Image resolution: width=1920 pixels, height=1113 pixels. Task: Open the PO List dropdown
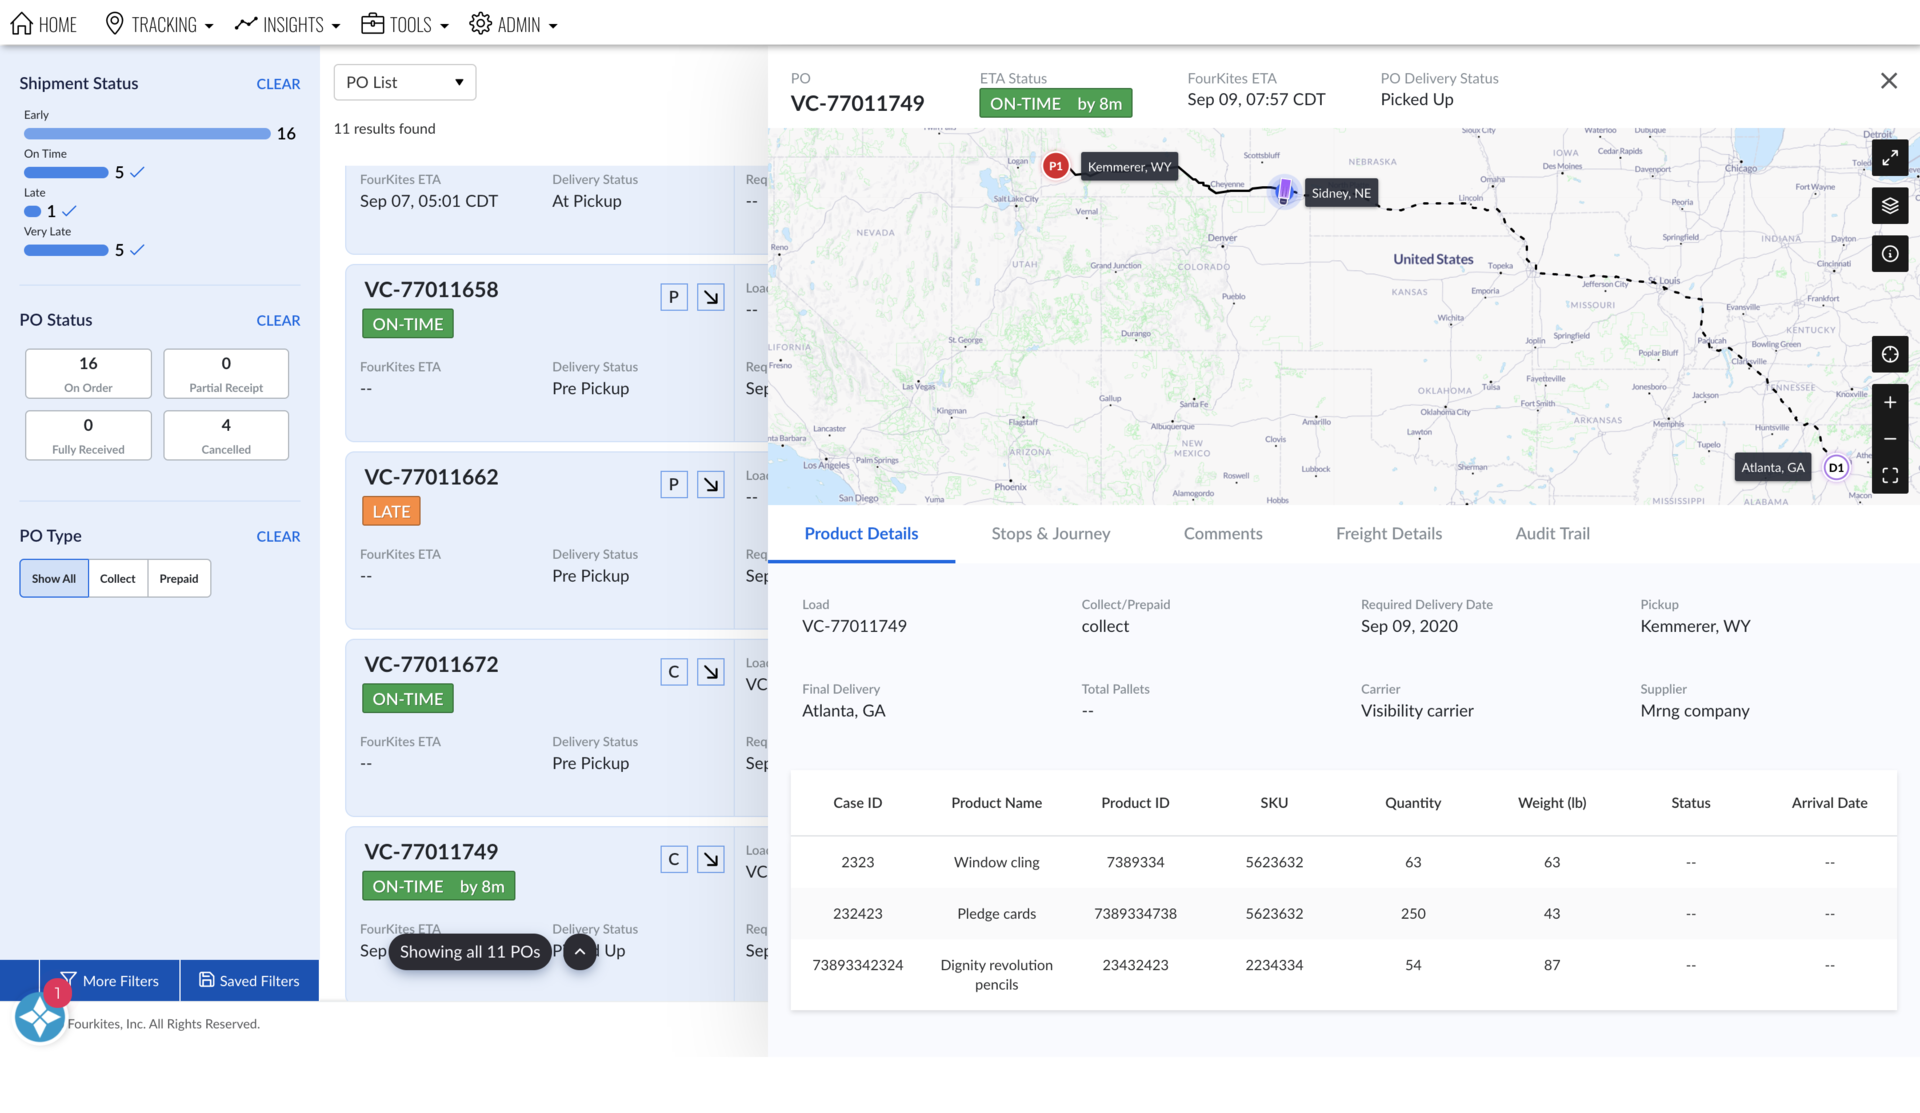tap(404, 82)
